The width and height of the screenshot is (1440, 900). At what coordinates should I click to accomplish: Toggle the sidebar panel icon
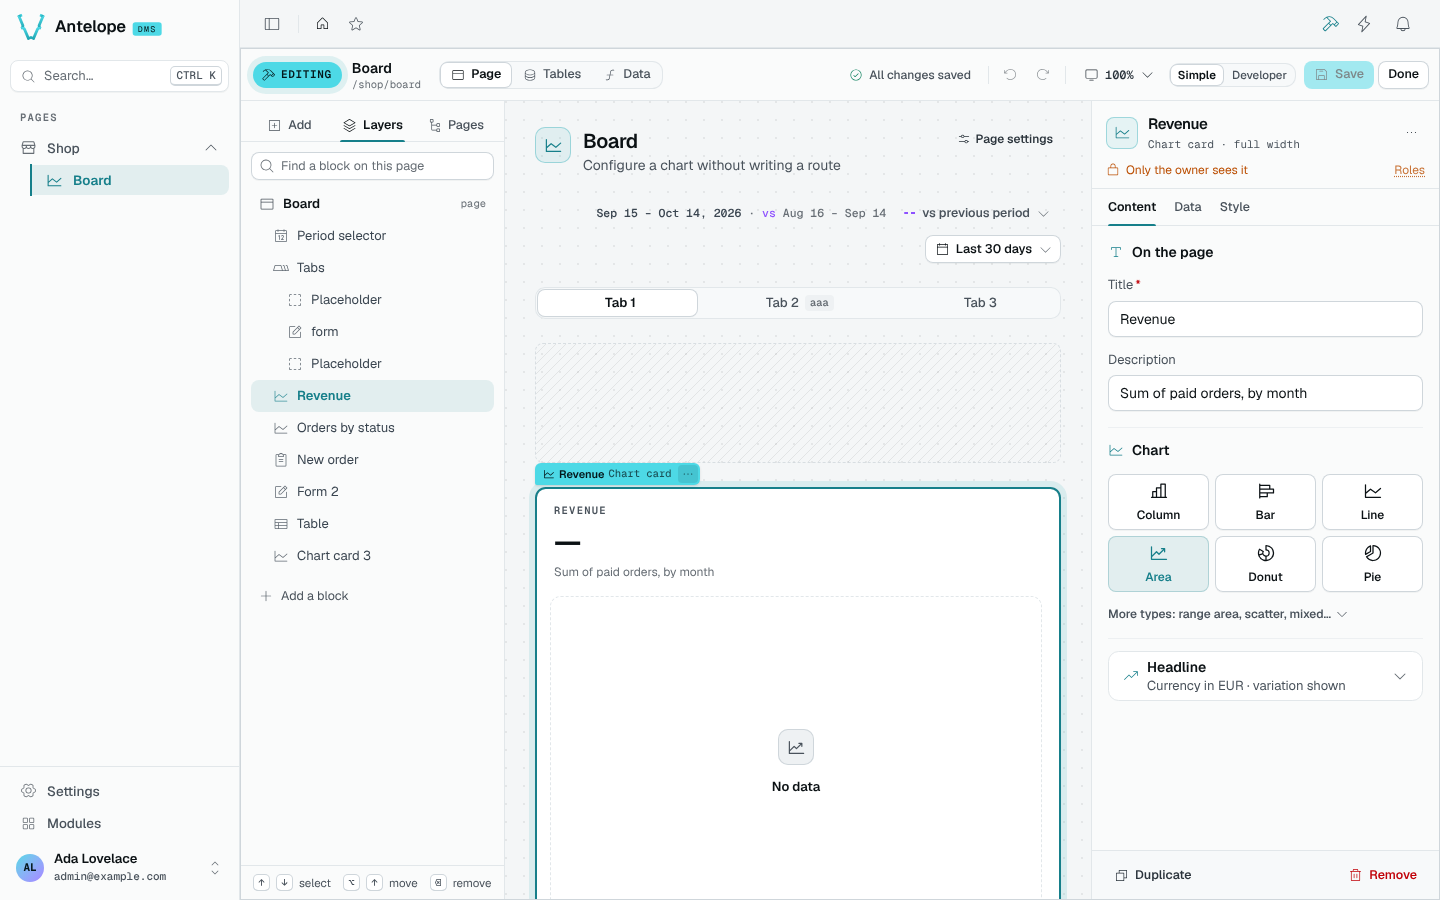(x=272, y=24)
